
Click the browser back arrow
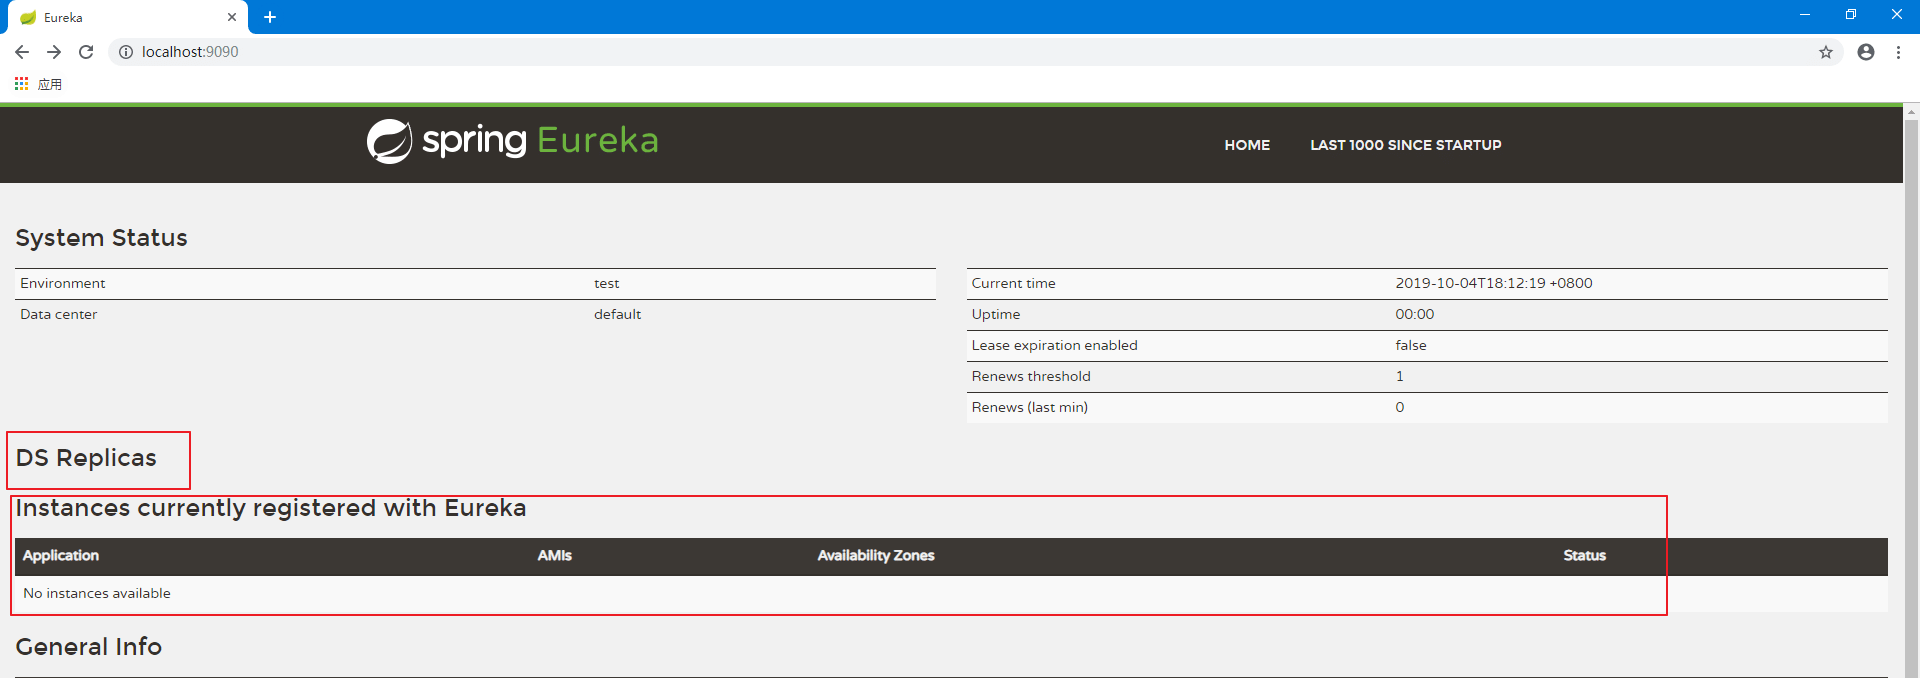point(22,52)
